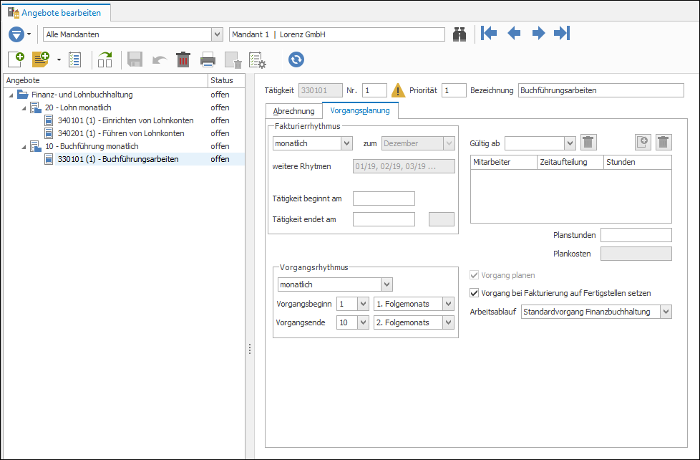
Task: Open the list settings gear icon
Action: point(258,60)
